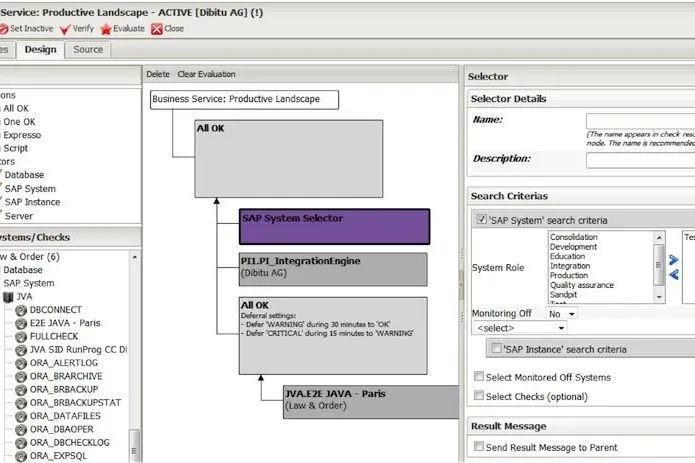Click the left arrow to remove system role
This screenshot has height=463, width=695.
(673, 275)
